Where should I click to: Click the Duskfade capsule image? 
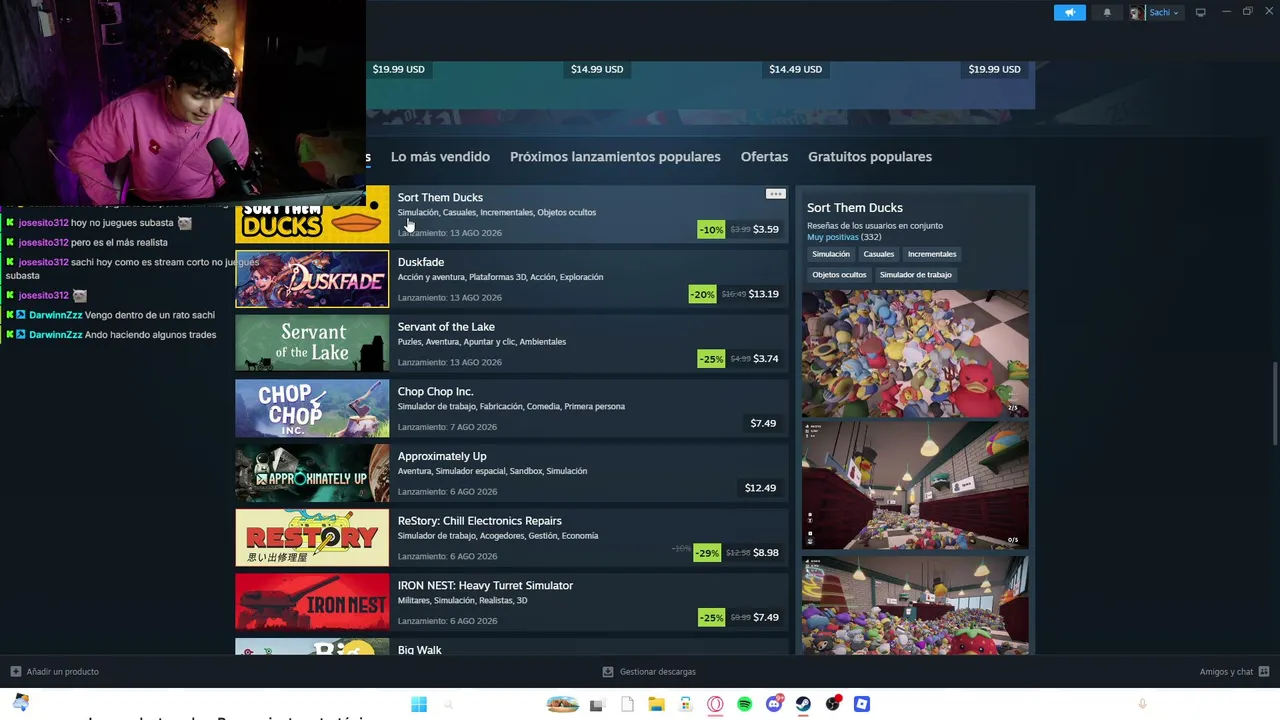(312, 279)
